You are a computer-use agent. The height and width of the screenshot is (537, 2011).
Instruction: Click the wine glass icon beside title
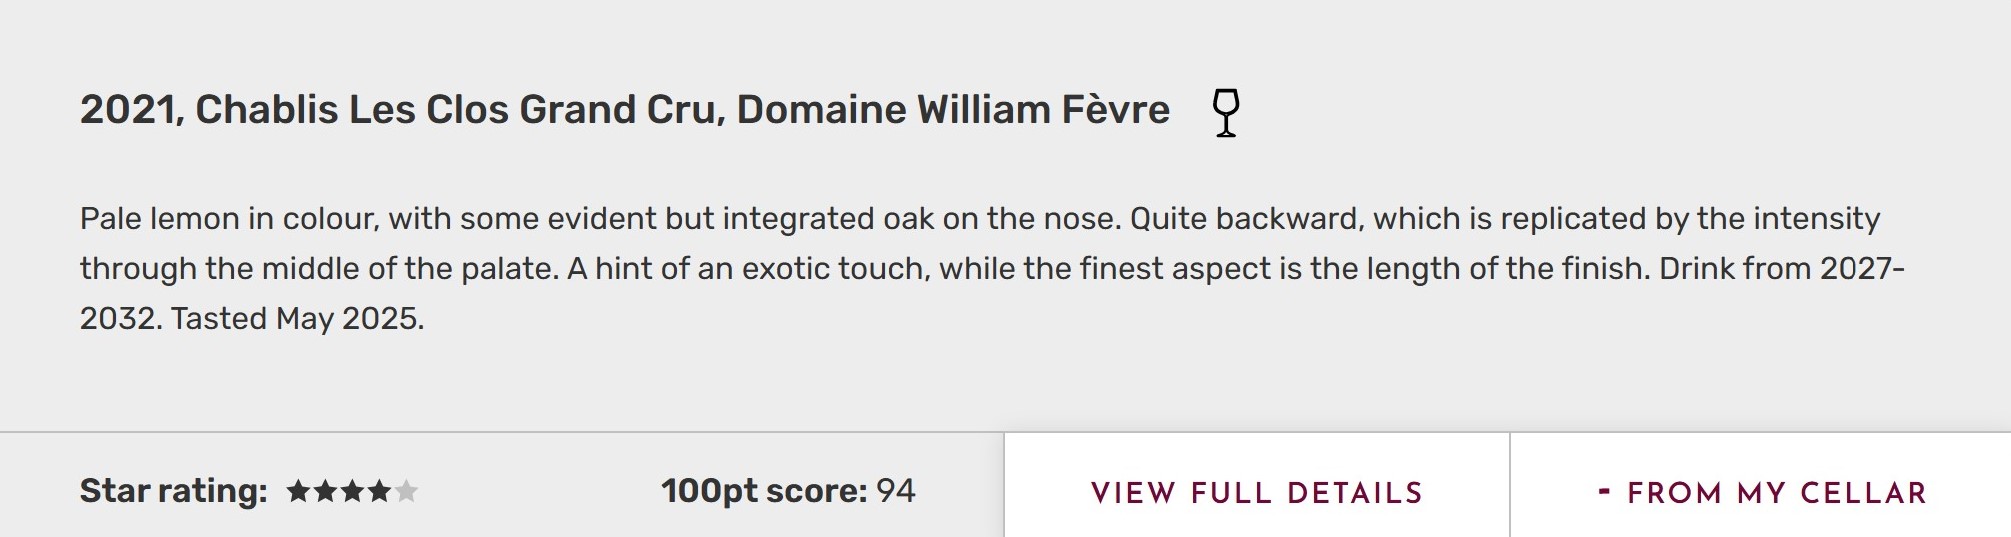1225,111
